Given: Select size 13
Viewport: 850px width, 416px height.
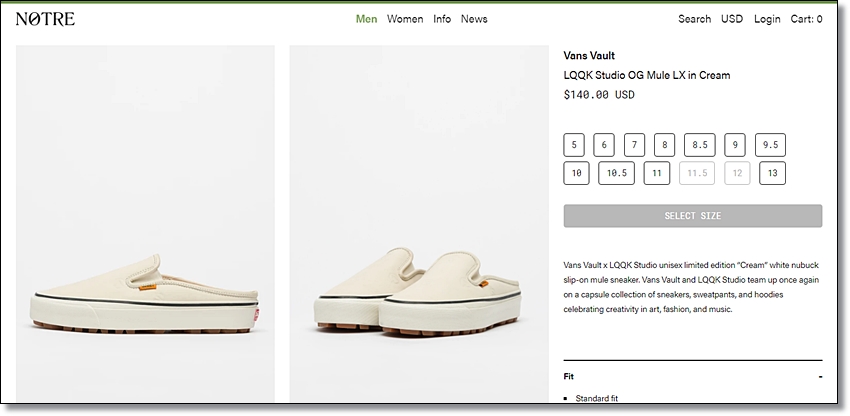Looking at the screenshot, I should (772, 173).
